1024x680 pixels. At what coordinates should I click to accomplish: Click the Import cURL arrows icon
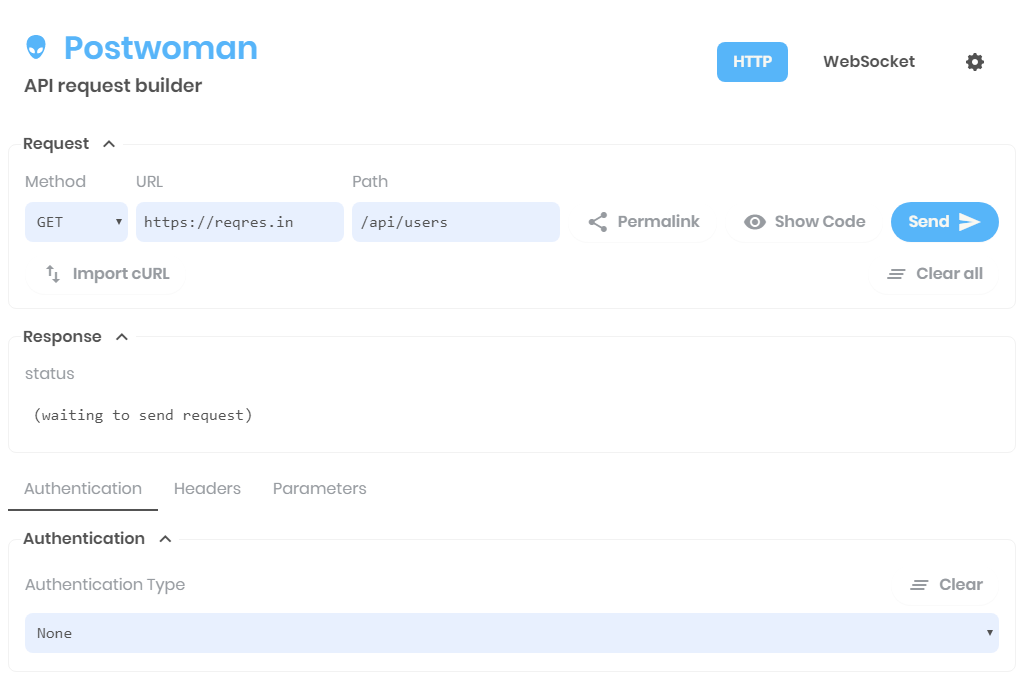click(52, 273)
